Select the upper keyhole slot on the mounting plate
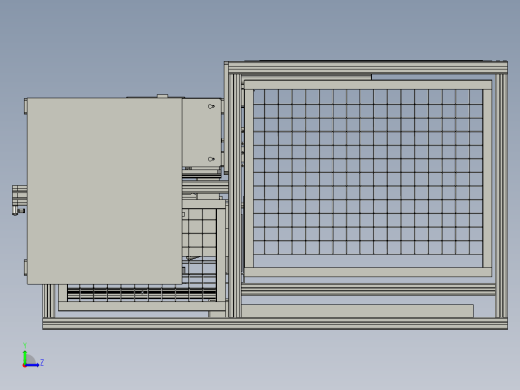Image resolution: width=520 pixels, height=390 pixels. (x=211, y=106)
